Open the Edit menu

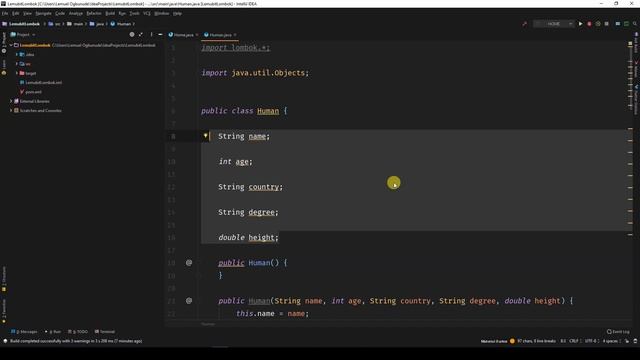coord(16,13)
